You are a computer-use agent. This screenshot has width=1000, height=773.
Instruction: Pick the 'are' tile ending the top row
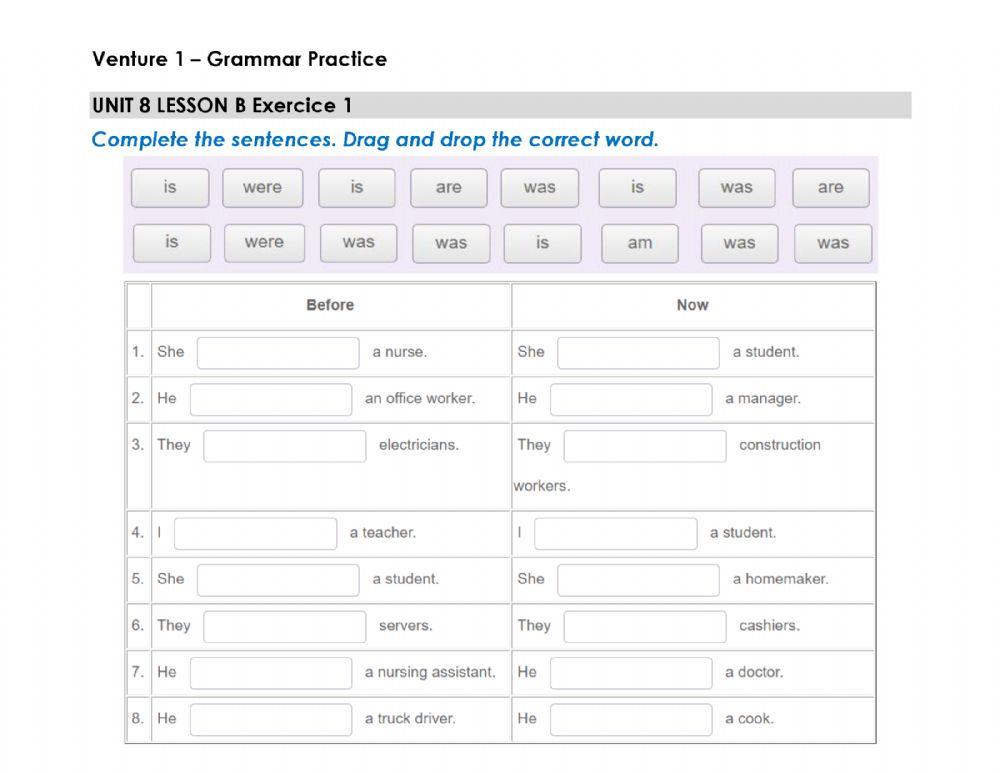click(x=830, y=188)
